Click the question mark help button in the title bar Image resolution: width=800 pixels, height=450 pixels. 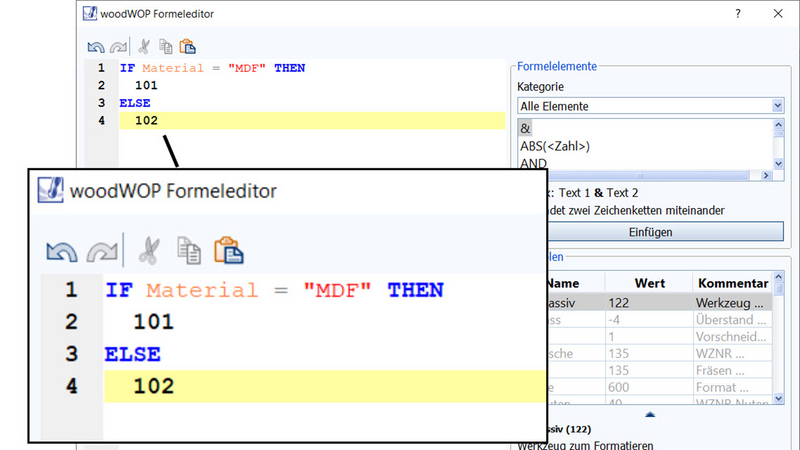(738, 13)
